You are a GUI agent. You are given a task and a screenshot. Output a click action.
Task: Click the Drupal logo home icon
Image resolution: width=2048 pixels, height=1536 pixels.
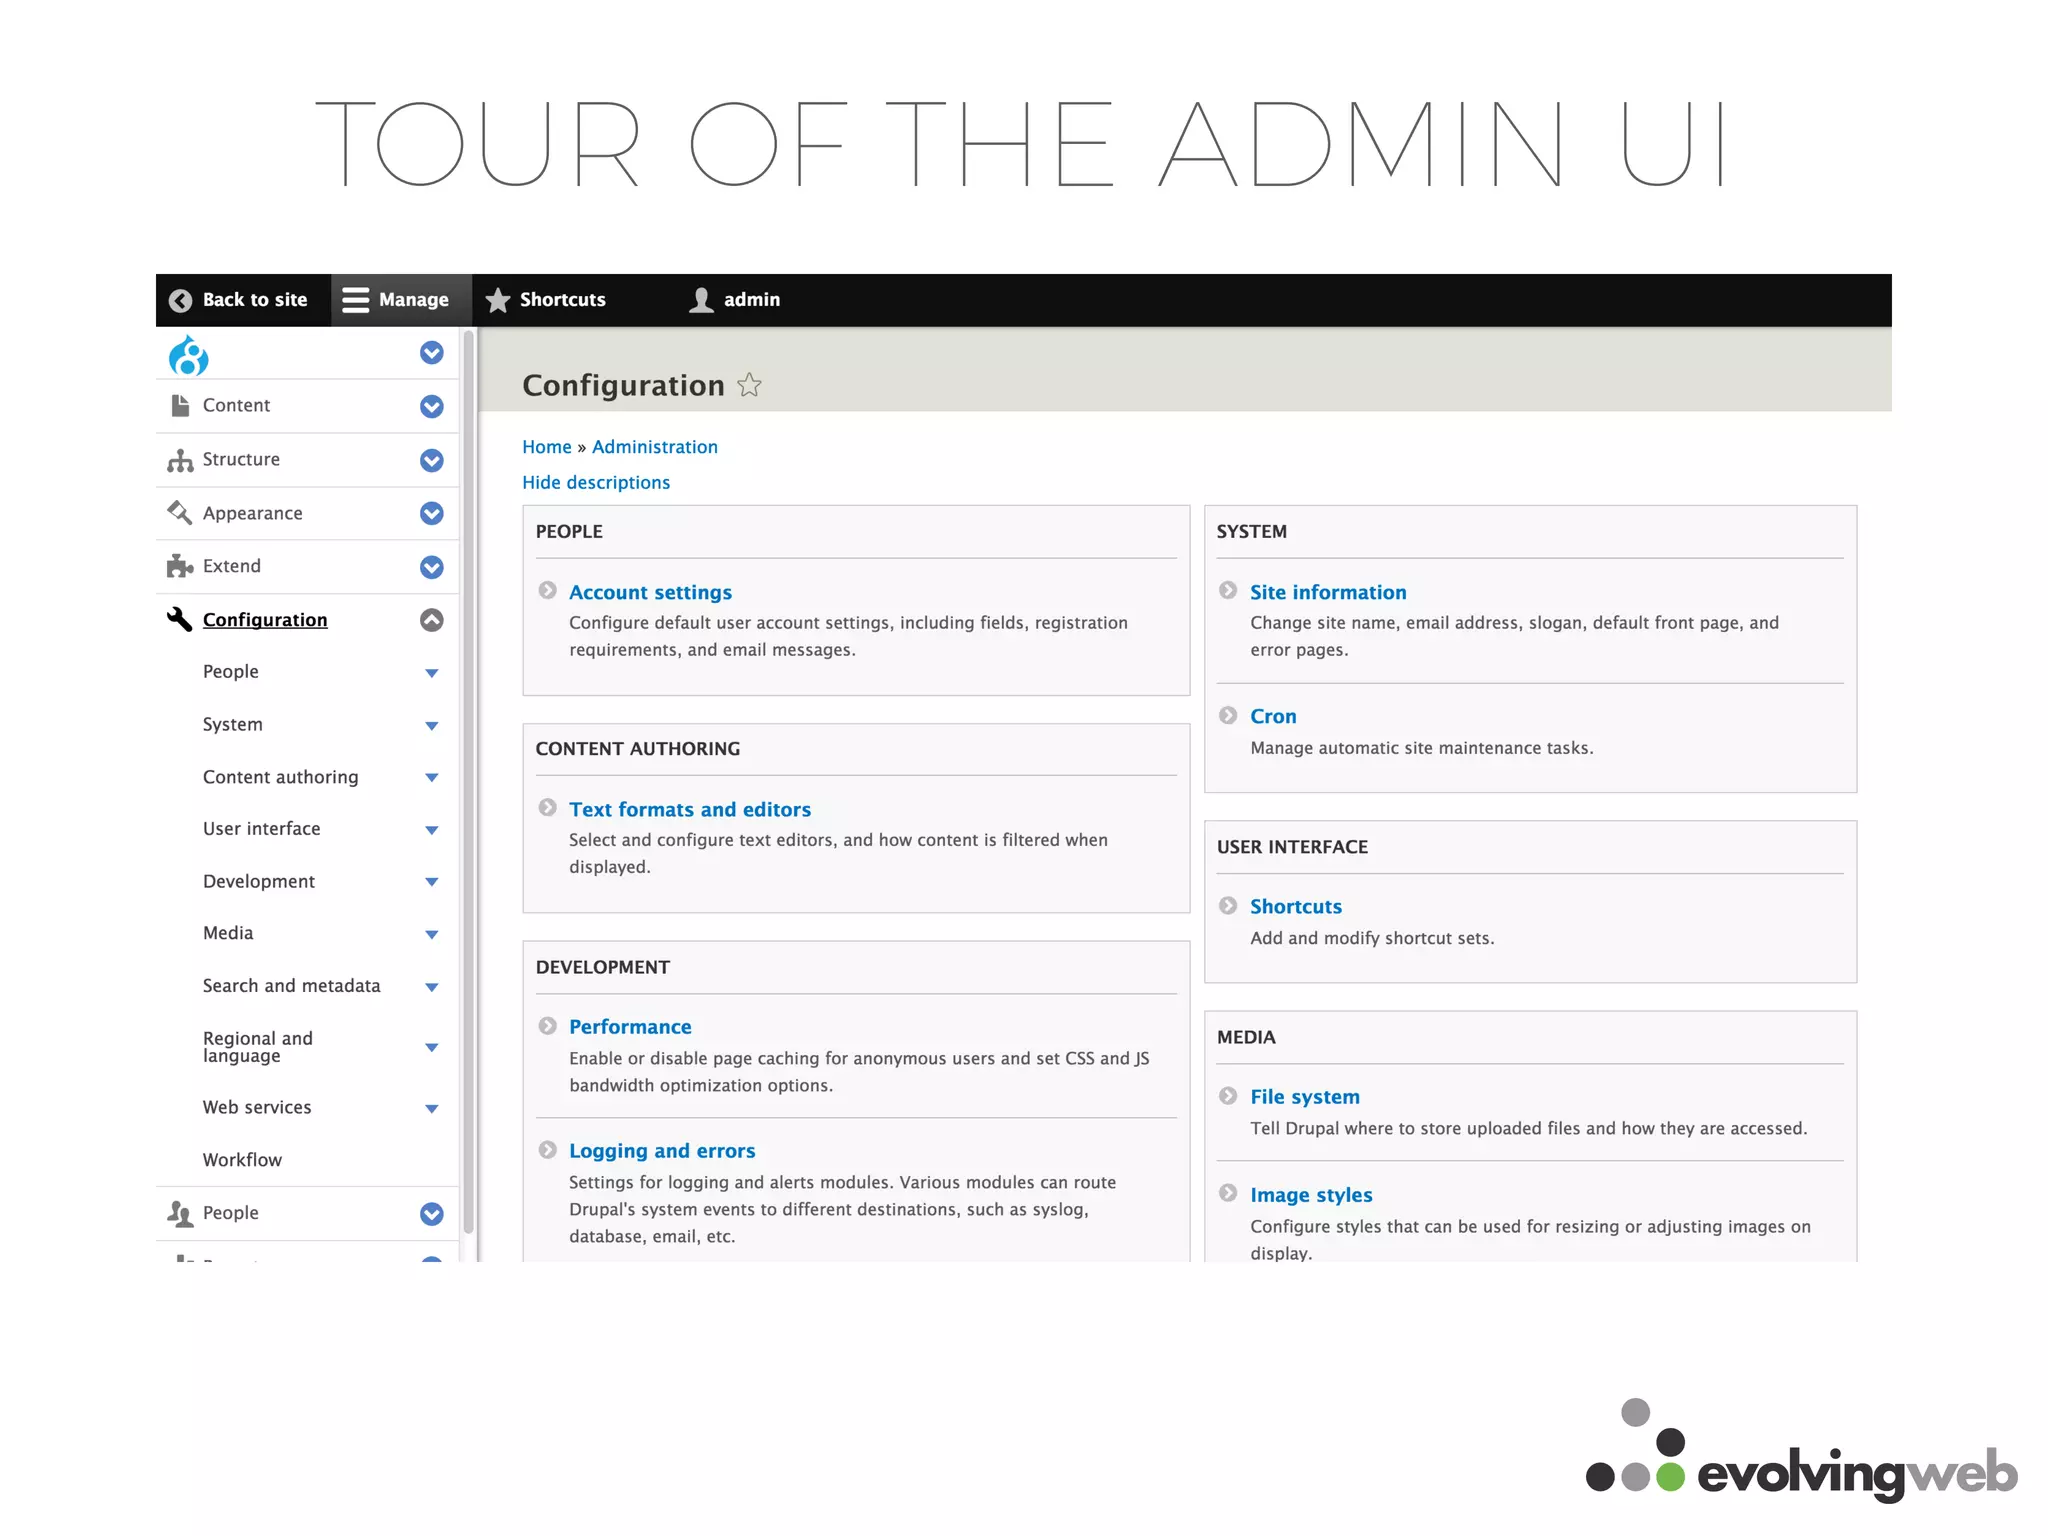pos(188,355)
